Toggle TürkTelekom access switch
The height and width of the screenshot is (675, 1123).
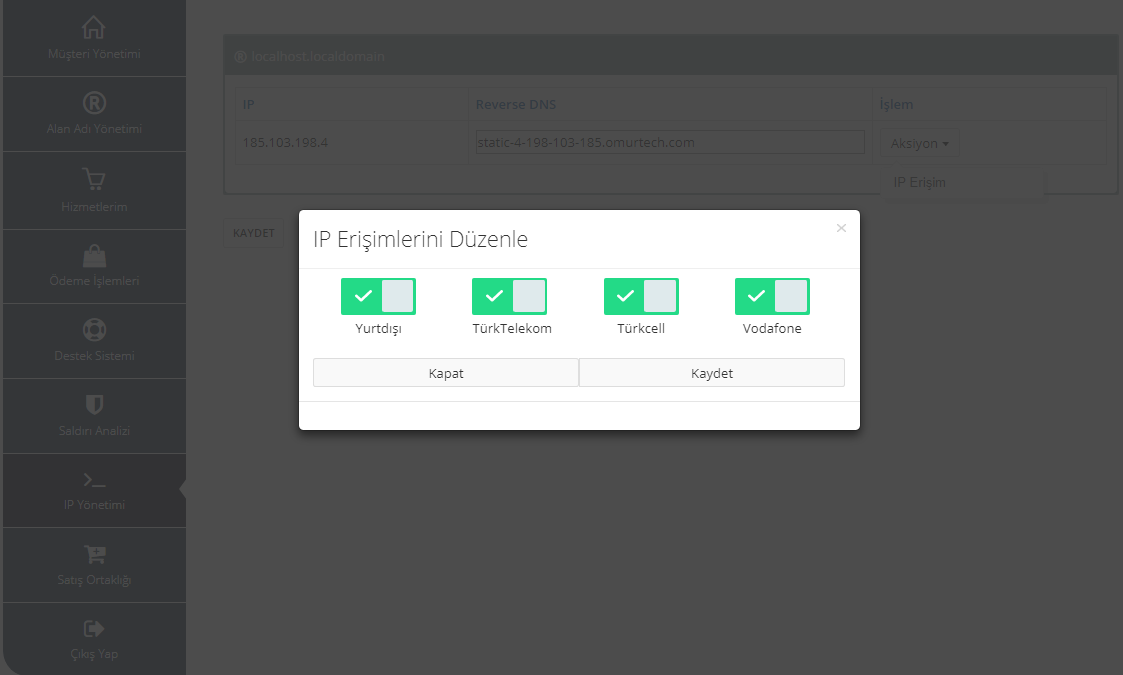coord(509,296)
